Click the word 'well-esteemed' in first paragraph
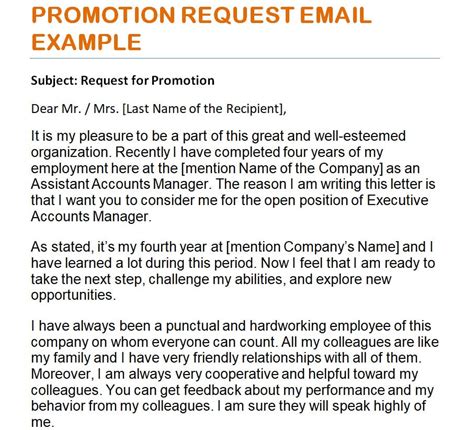The height and width of the screenshot is (430, 474). point(360,136)
